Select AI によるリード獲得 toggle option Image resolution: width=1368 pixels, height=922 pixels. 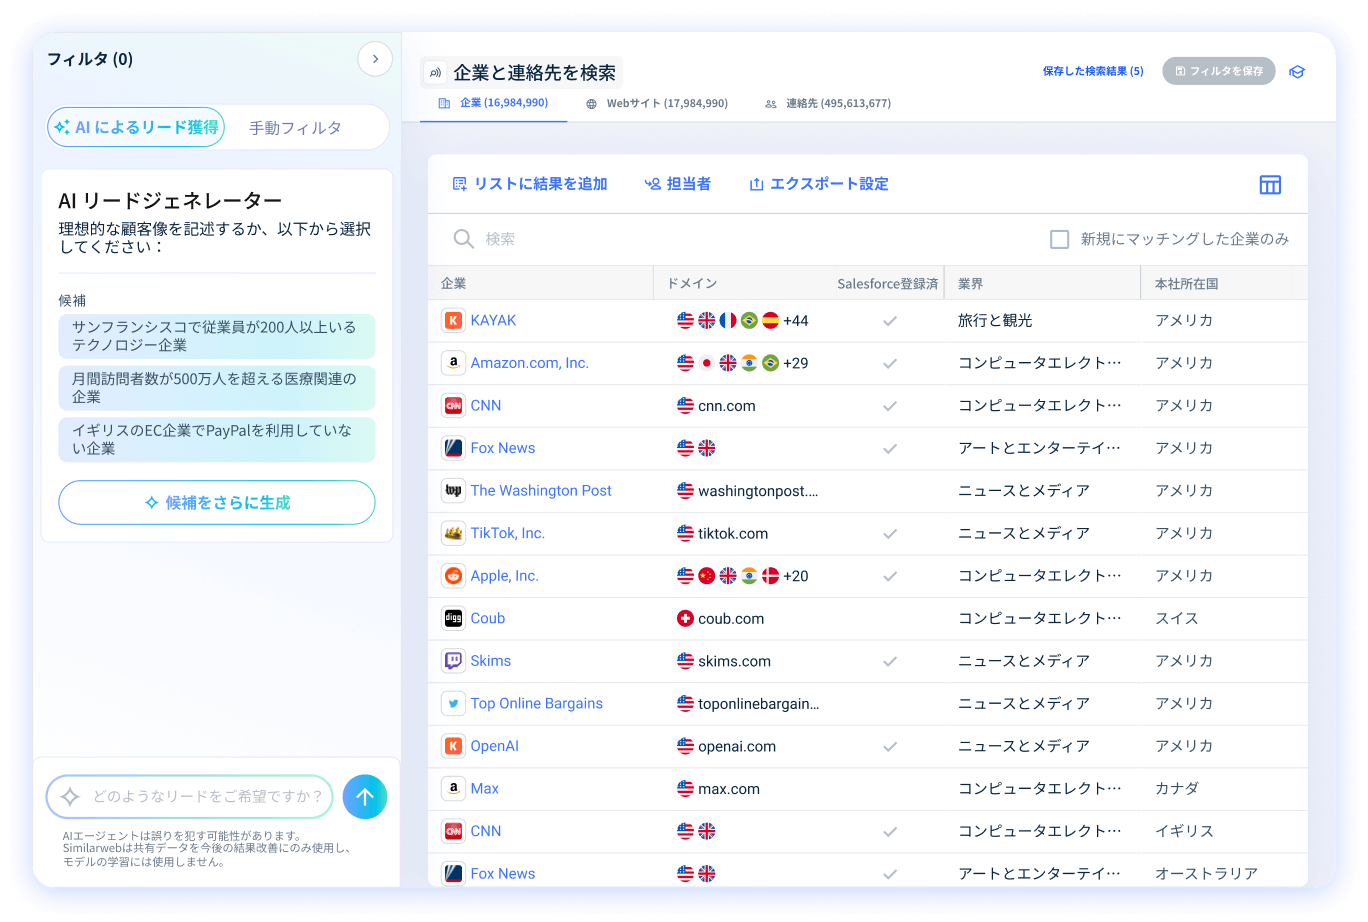tap(136, 128)
